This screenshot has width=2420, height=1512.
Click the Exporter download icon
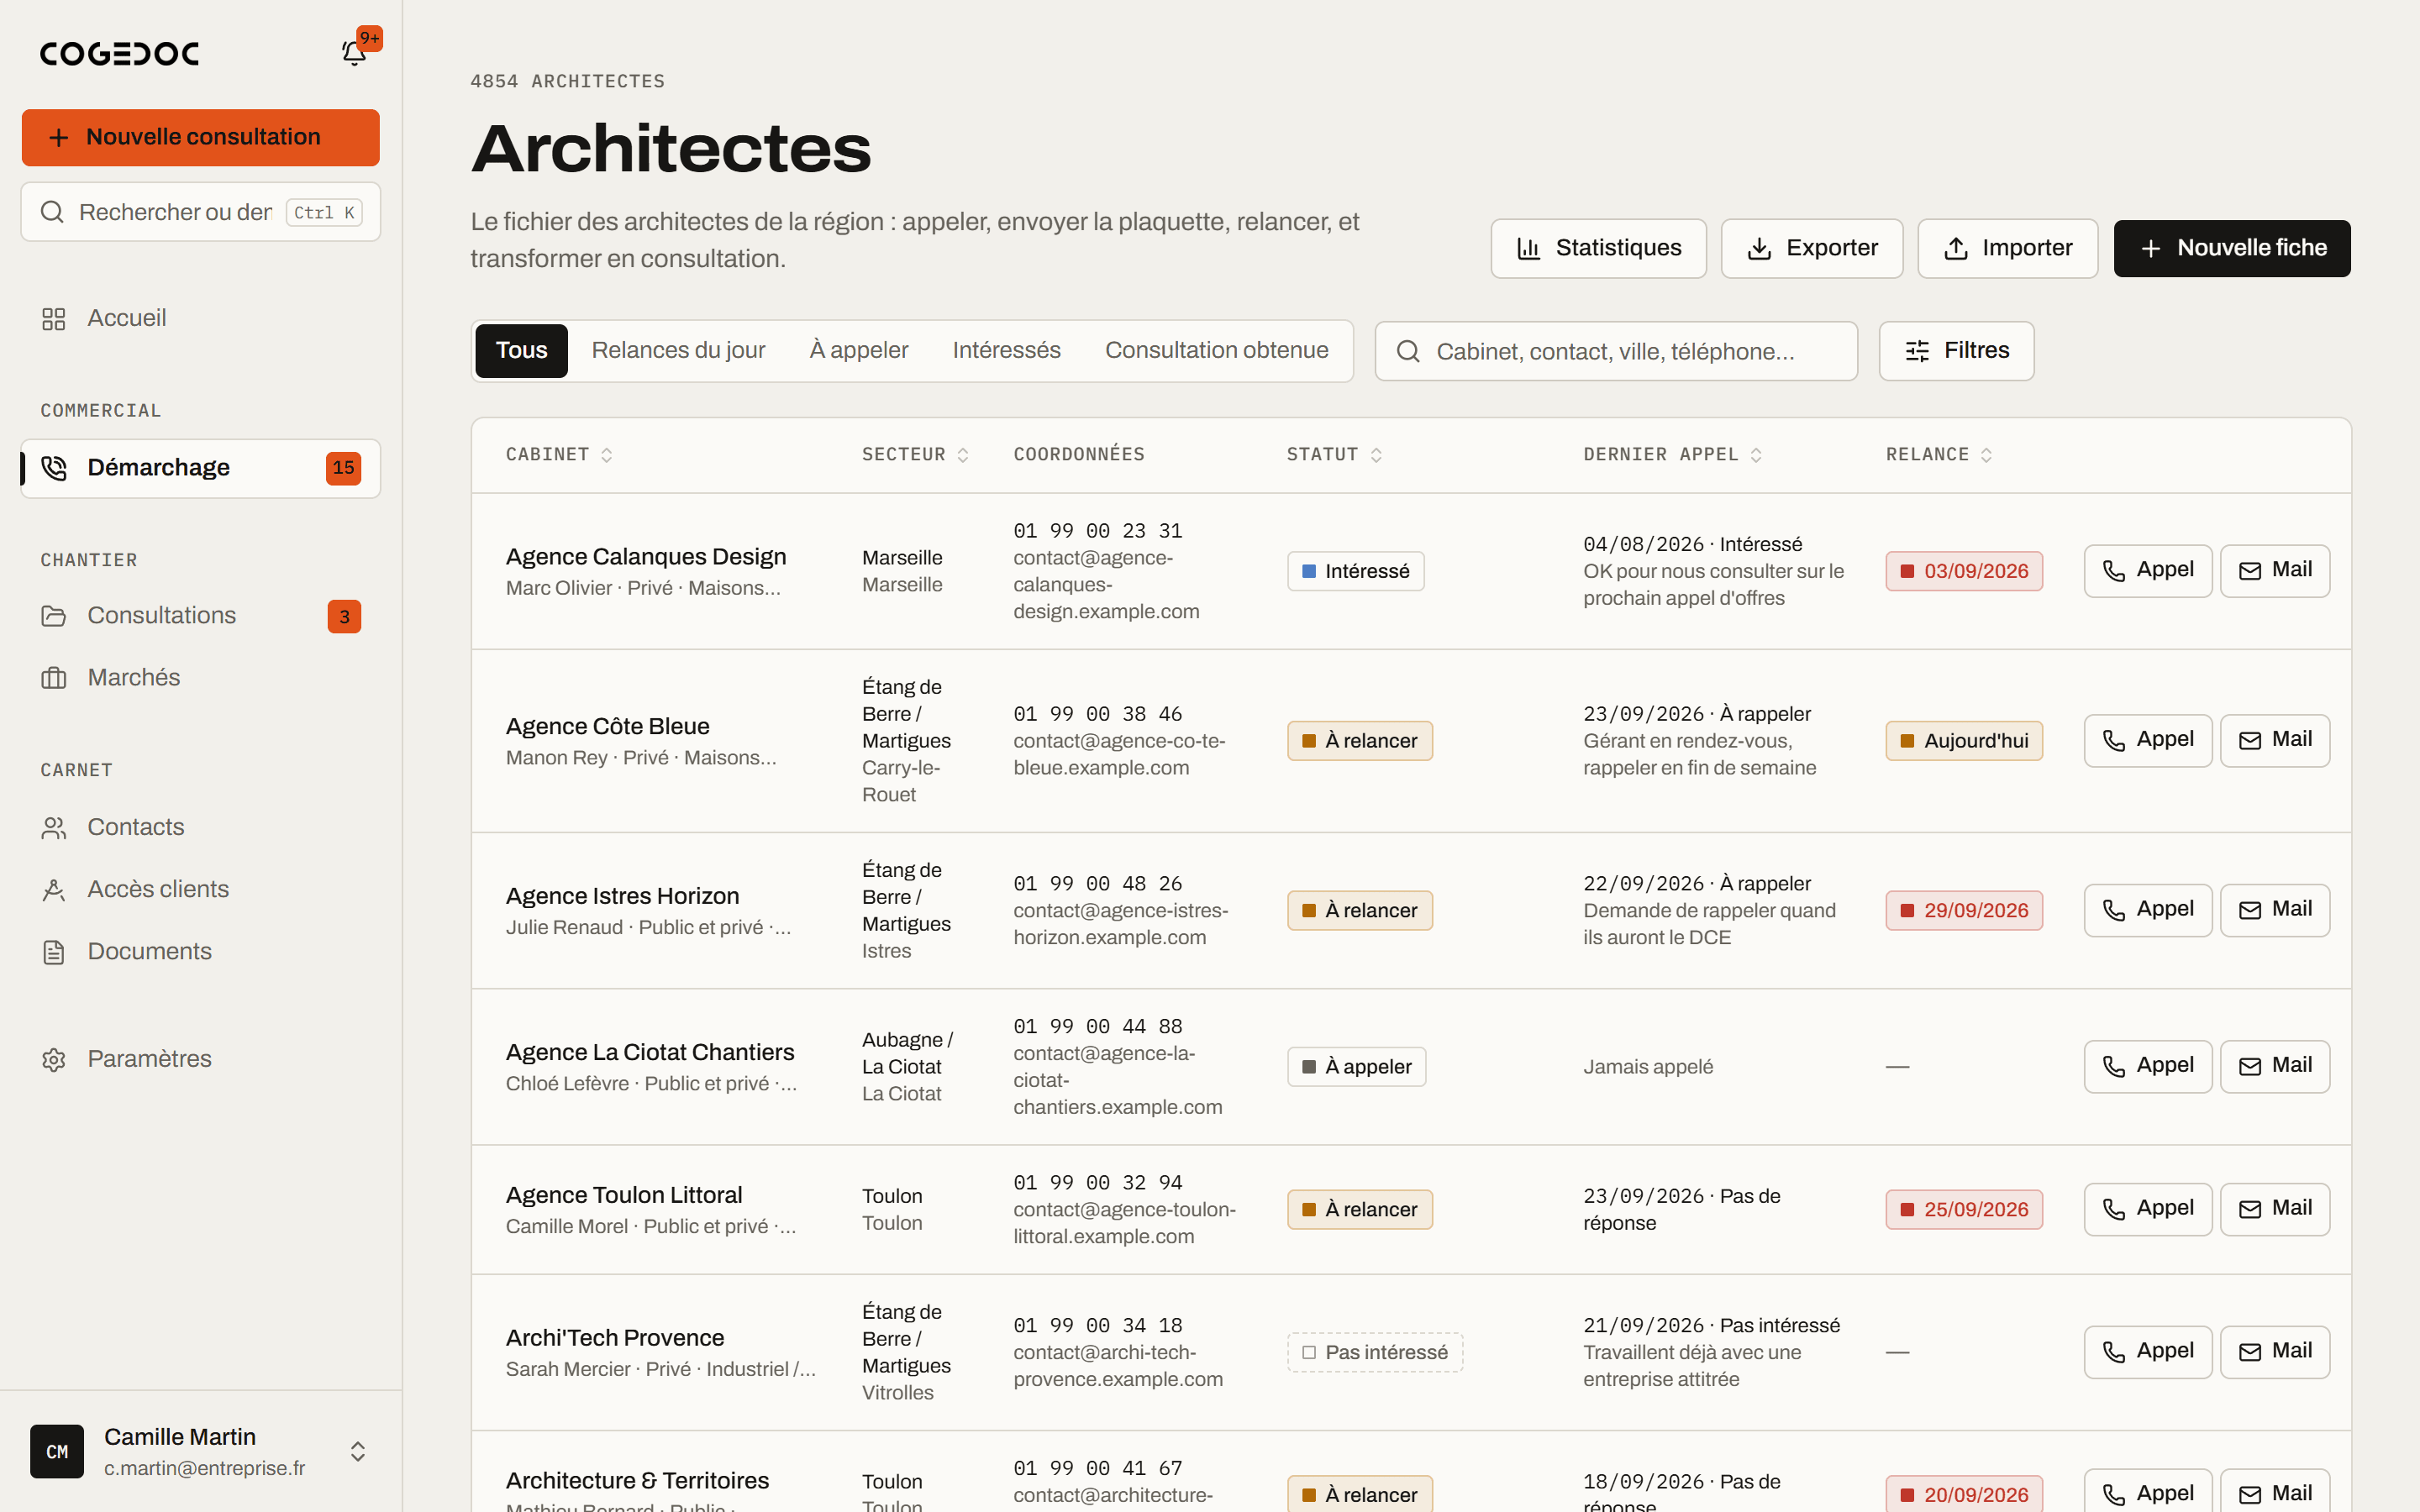(x=1759, y=249)
